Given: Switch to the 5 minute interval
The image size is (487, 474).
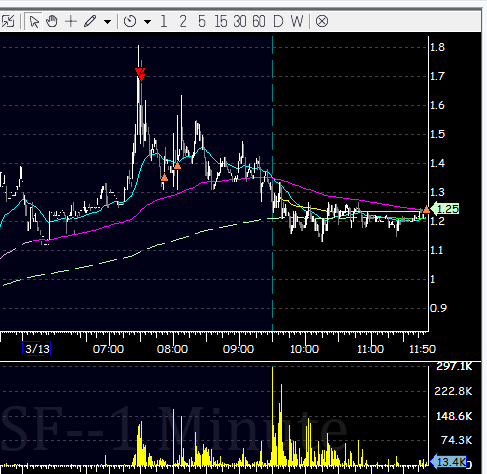Looking at the screenshot, I should tap(202, 22).
